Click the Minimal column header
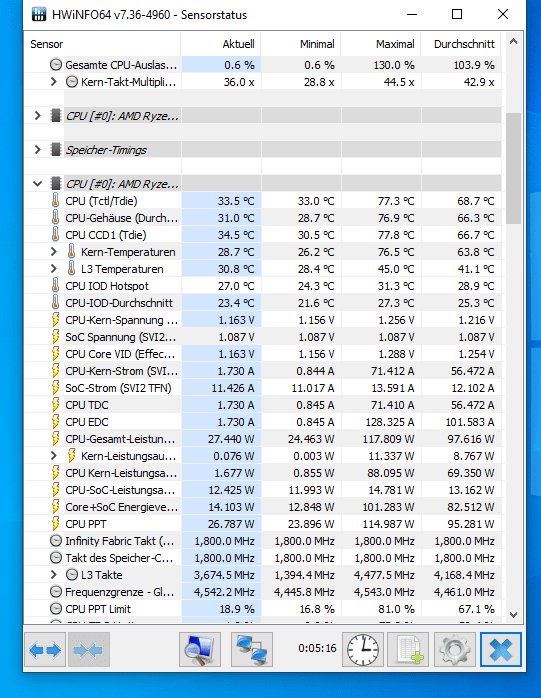This screenshot has width=541, height=698. click(x=301, y=44)
